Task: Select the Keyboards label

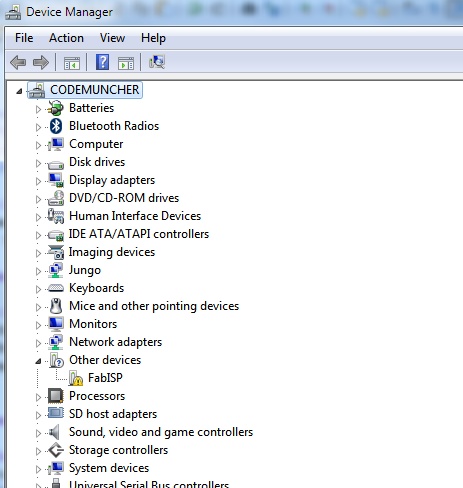Action: pos(96,288)
